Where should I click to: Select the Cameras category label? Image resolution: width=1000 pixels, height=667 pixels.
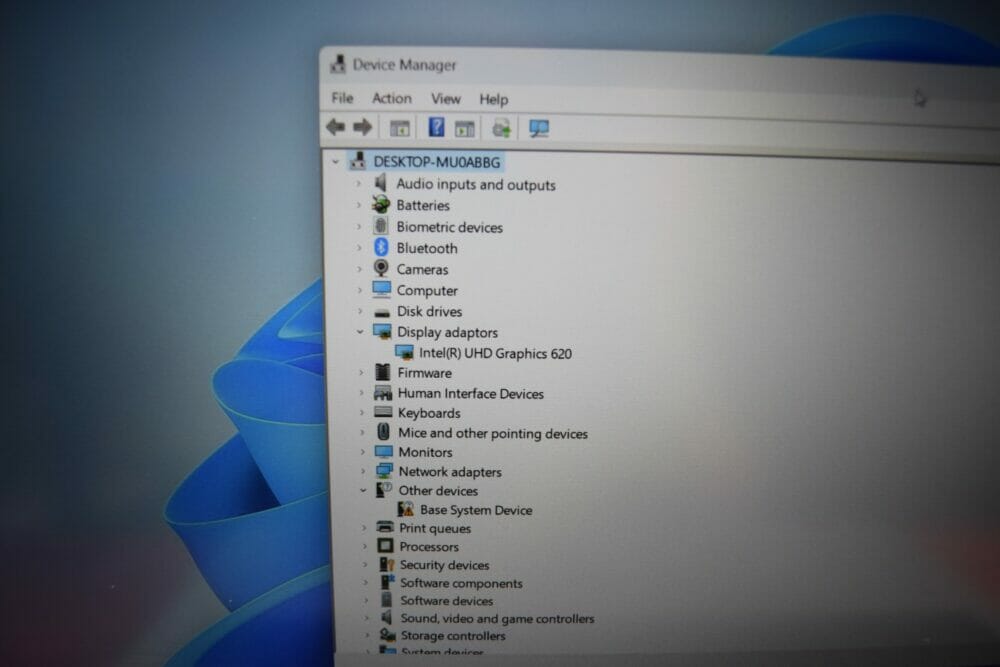[422, 269]
